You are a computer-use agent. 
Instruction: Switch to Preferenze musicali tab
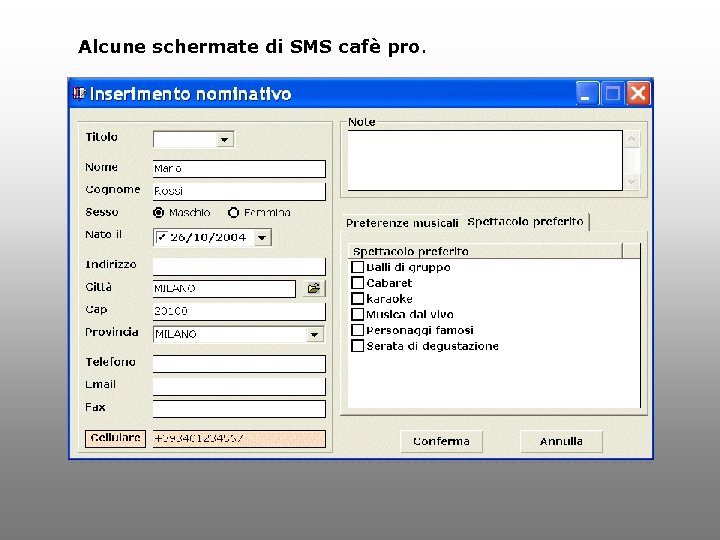coord(402,223)
